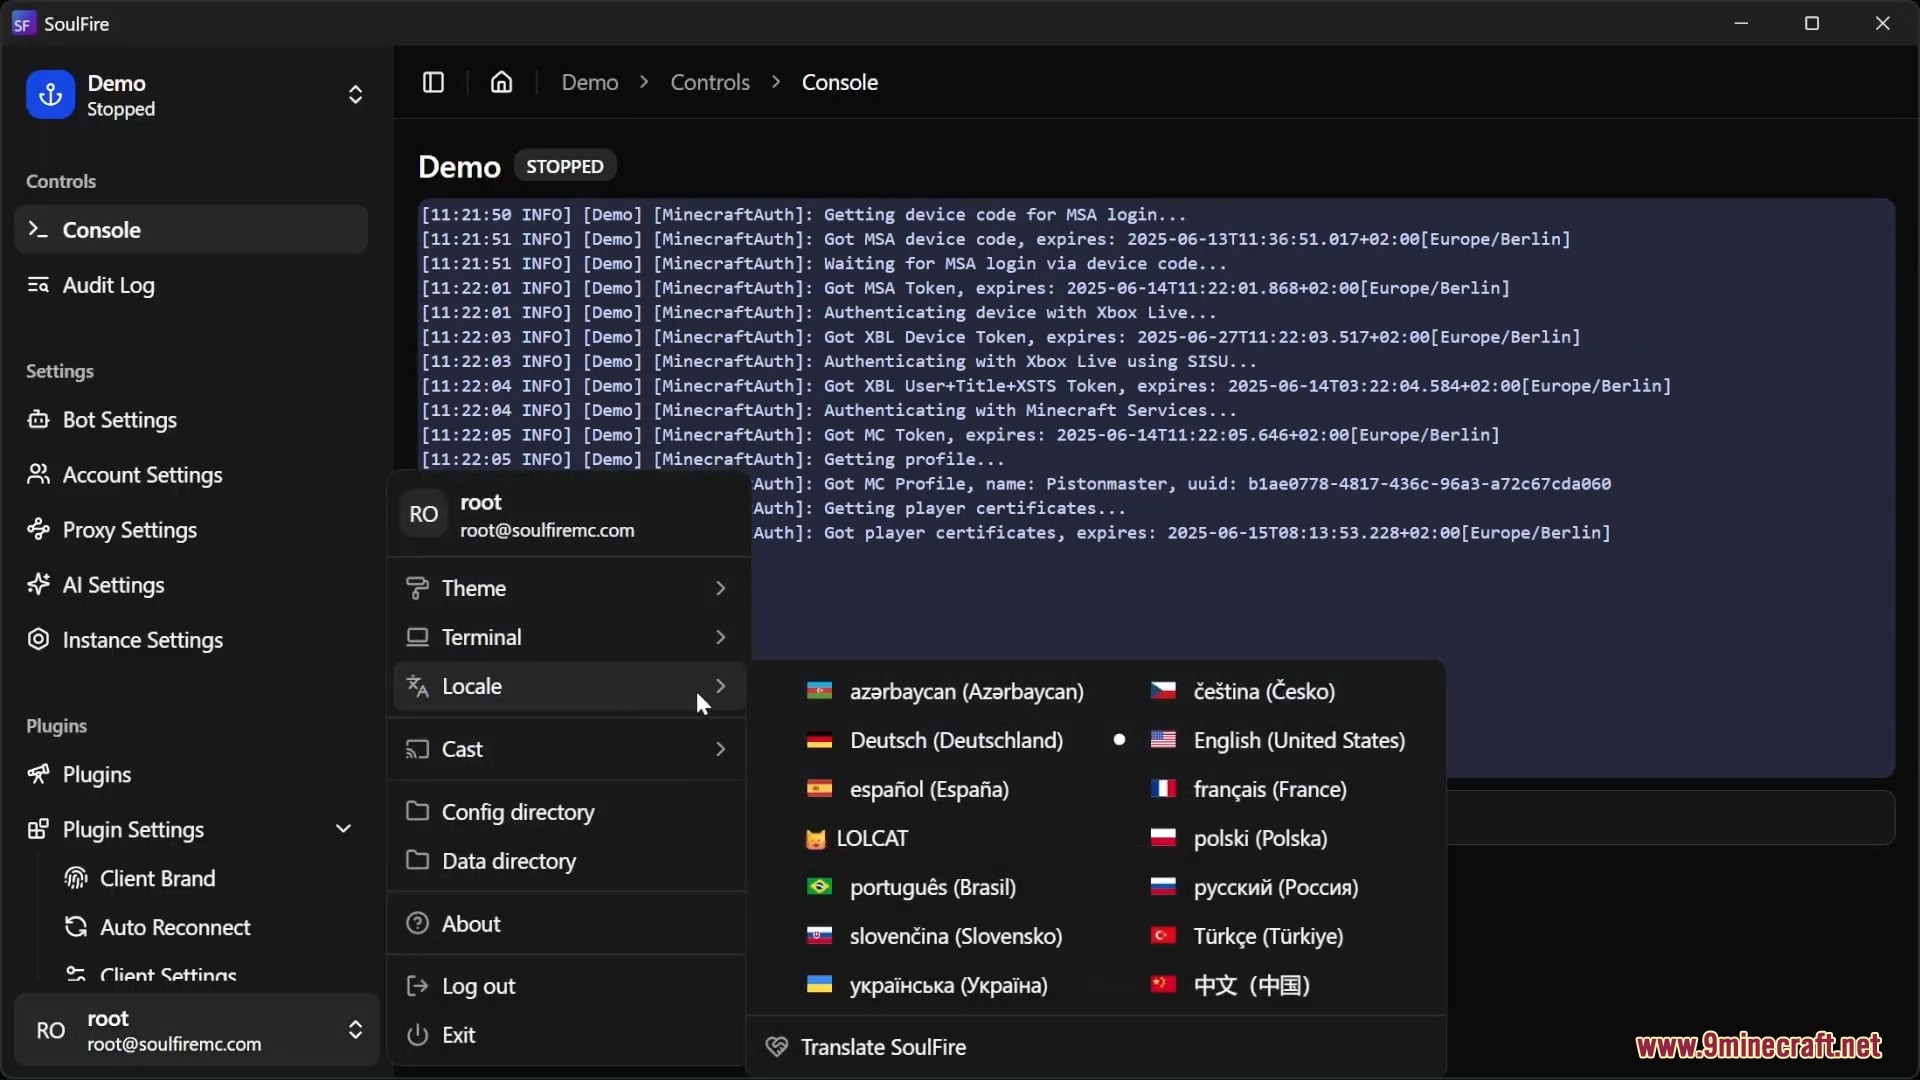The image size is (1920, 1080).
Task: Click the Locale languages icon
Action: tap(417, 686)
